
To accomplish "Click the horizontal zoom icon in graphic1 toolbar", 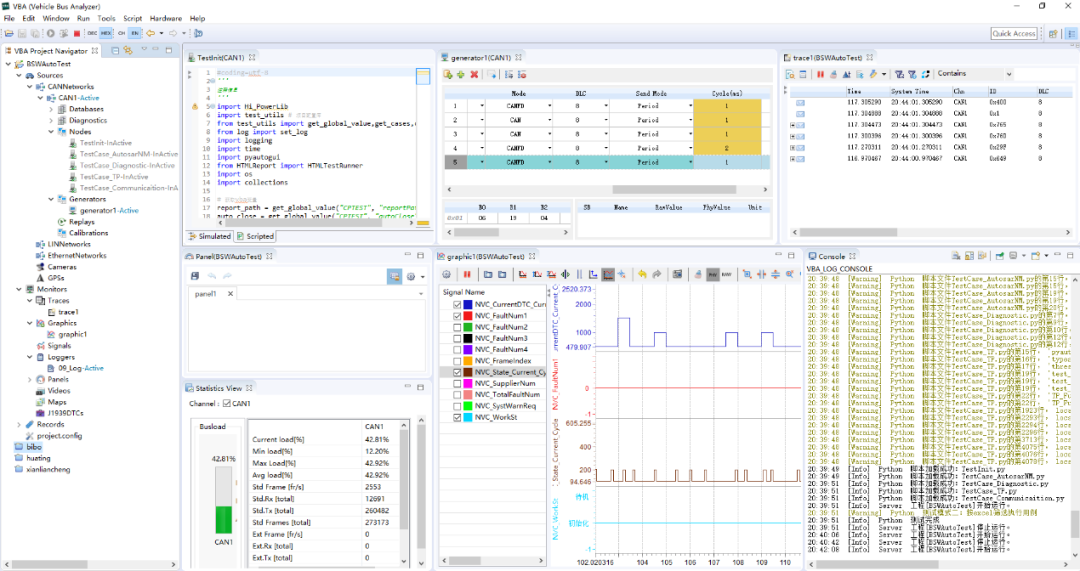I will tap(761, 274).
